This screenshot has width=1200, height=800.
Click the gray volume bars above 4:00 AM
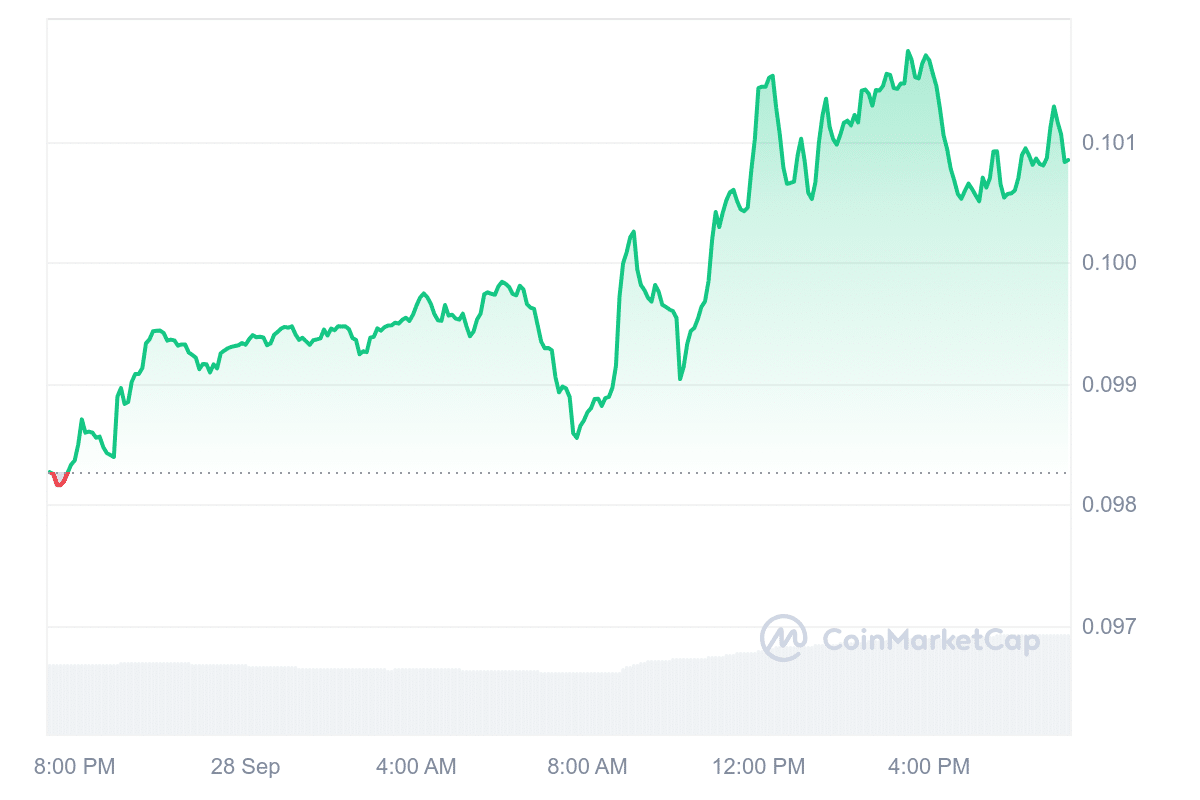[x=416, y=700]
